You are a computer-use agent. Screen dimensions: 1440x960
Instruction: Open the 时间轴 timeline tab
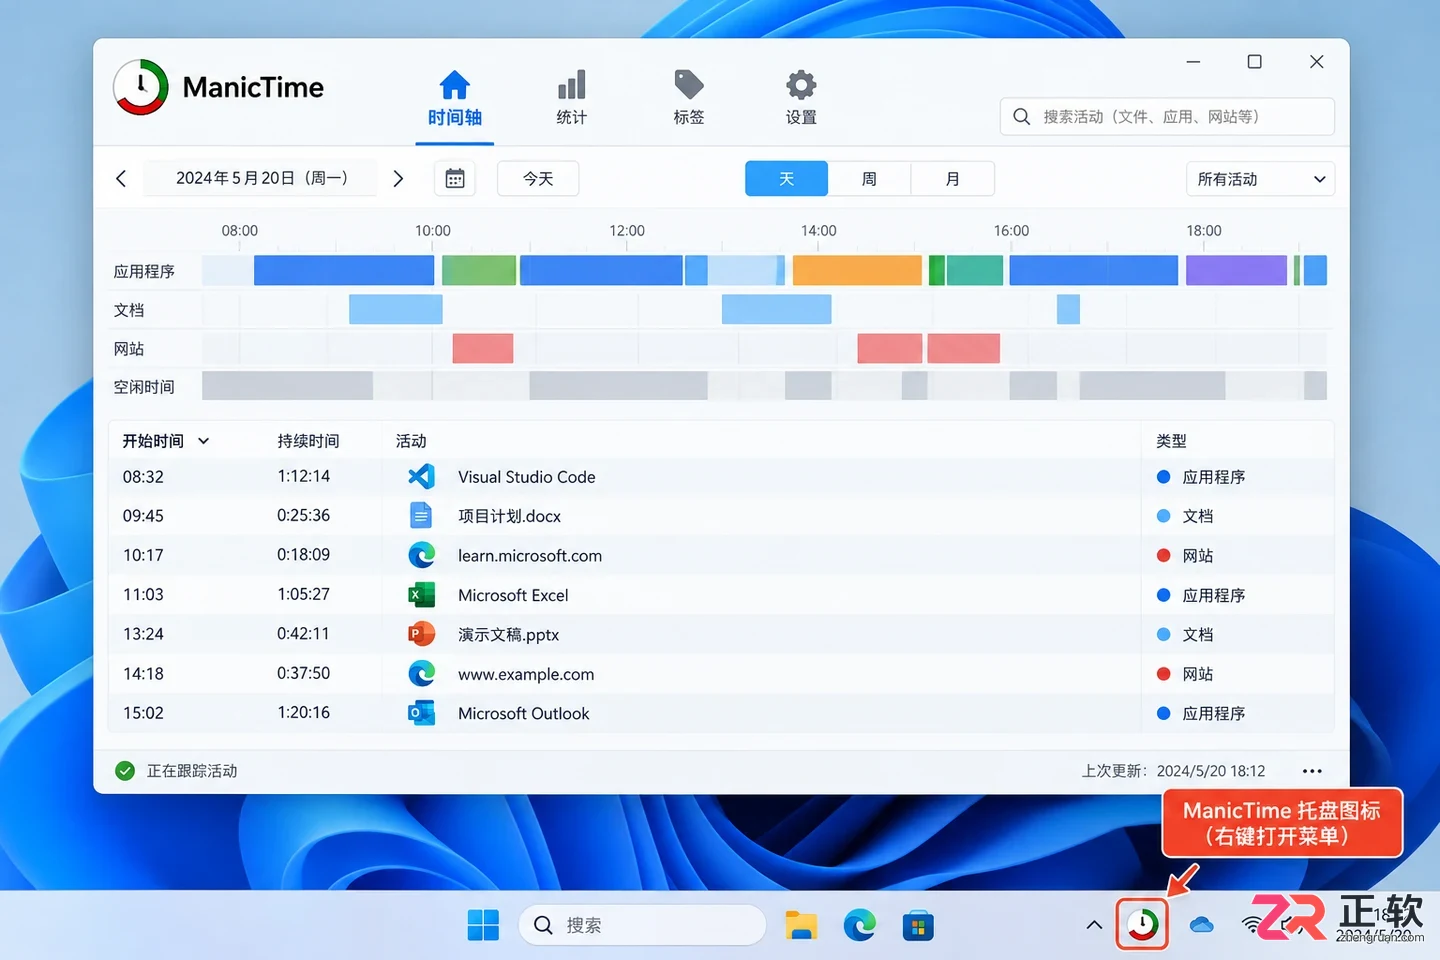(455, 99)
